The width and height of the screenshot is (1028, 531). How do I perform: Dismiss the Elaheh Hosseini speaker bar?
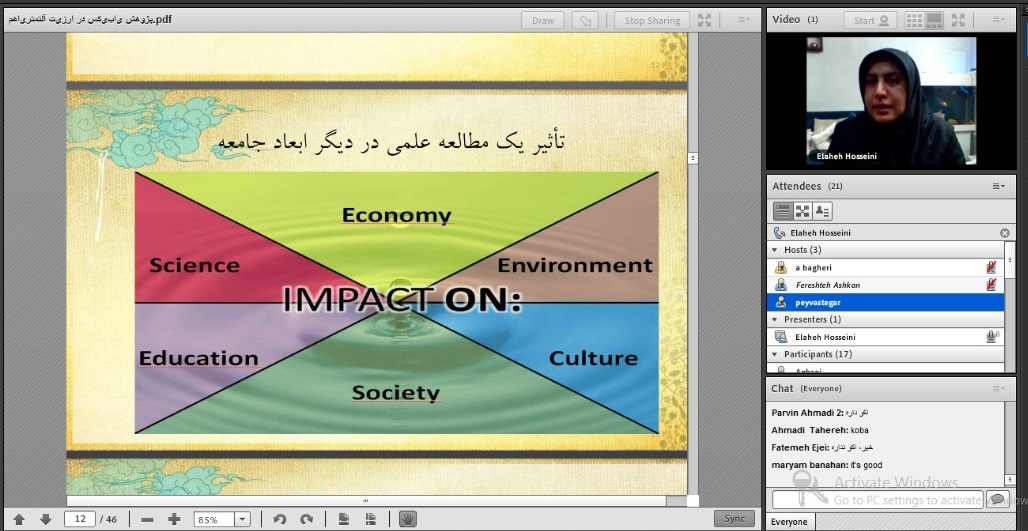coord(1004,233)
